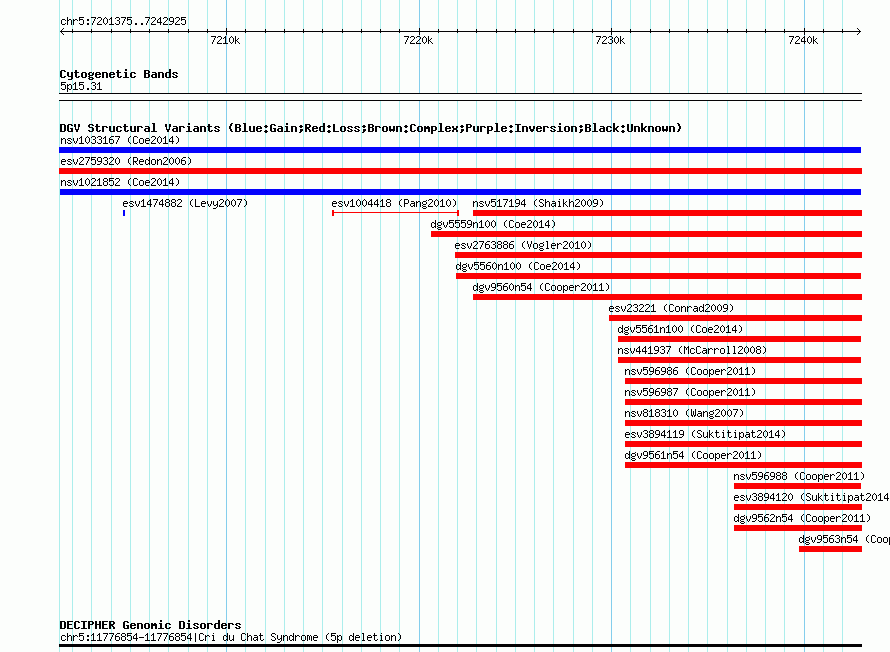
Task: Open the dgv9561n54 (Cooper2011) variant
Action: pyautogui.click(x=694, y=455)
